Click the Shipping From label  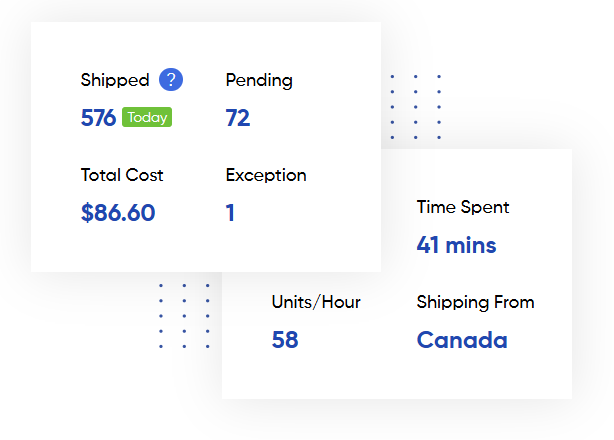click(x=475, y=302)
